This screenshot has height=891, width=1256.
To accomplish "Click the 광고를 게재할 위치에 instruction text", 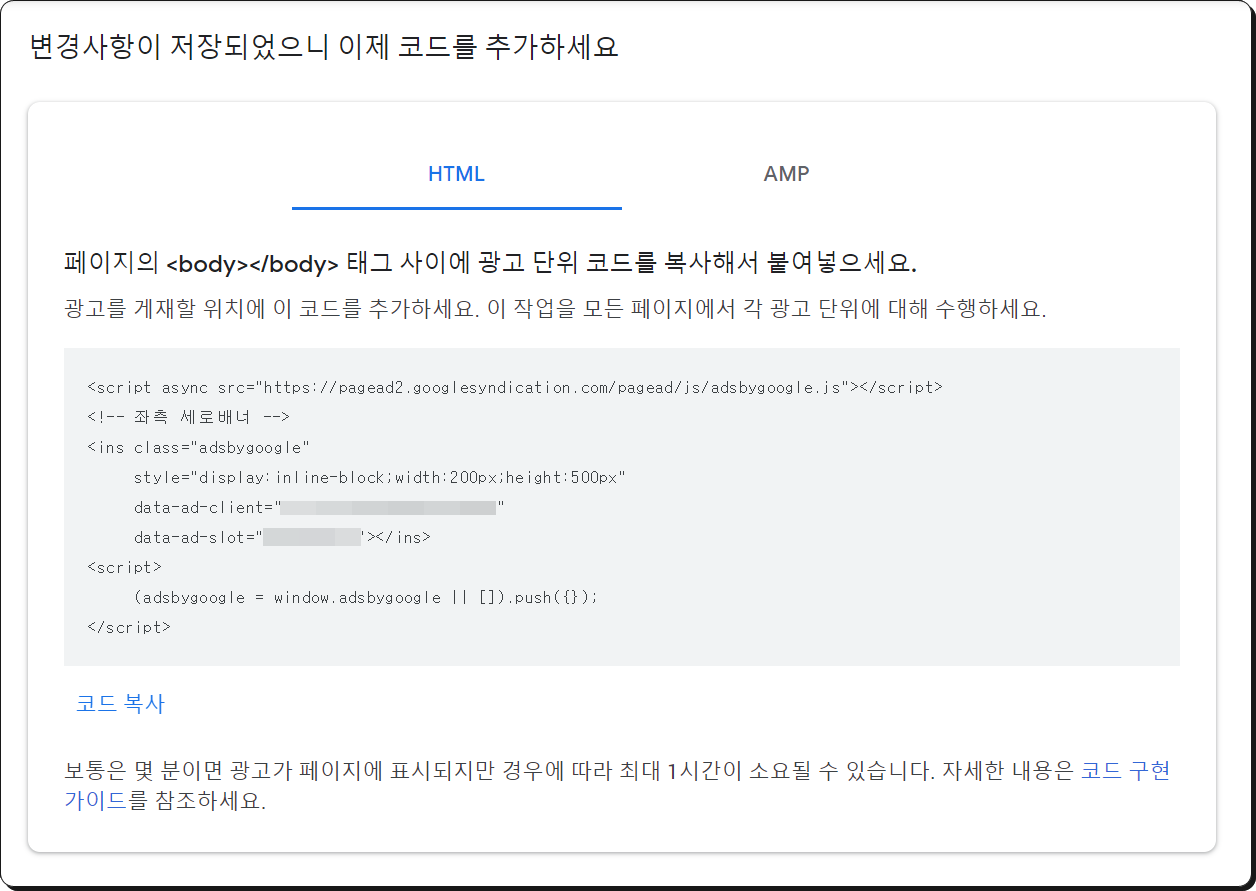I will pos(554,308).
